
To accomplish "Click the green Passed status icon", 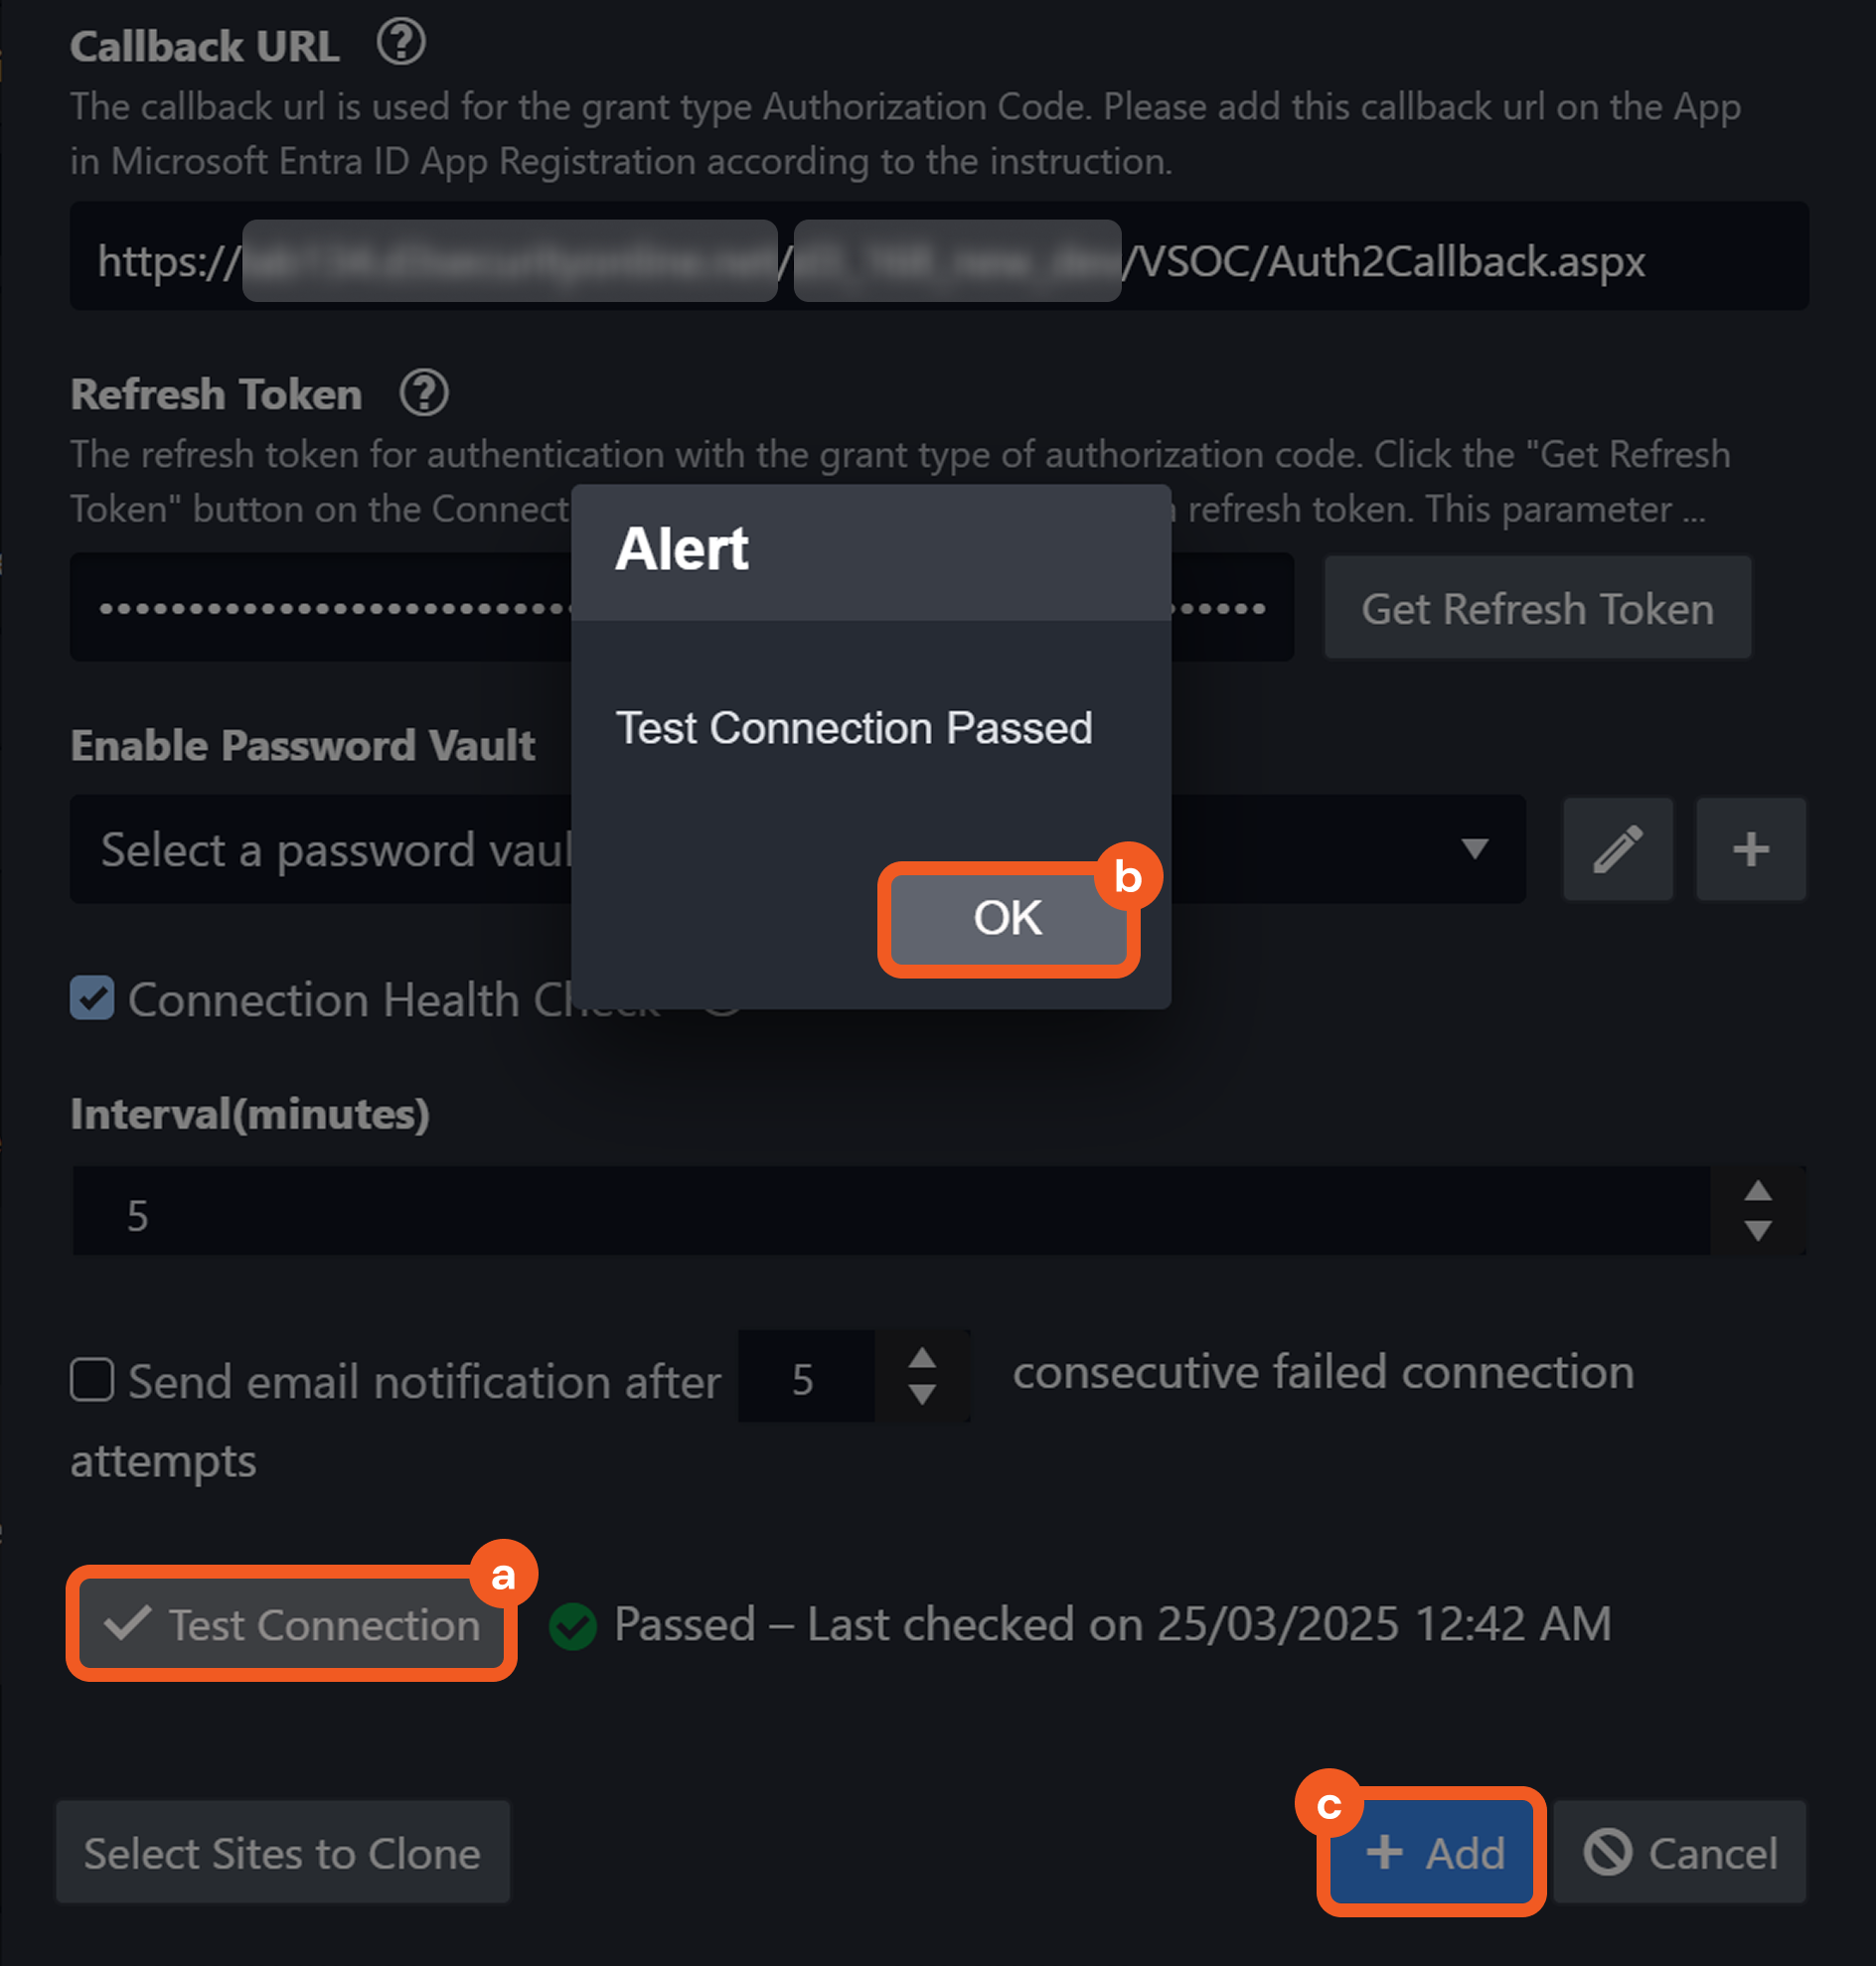I will click(x=573, y=1625).
